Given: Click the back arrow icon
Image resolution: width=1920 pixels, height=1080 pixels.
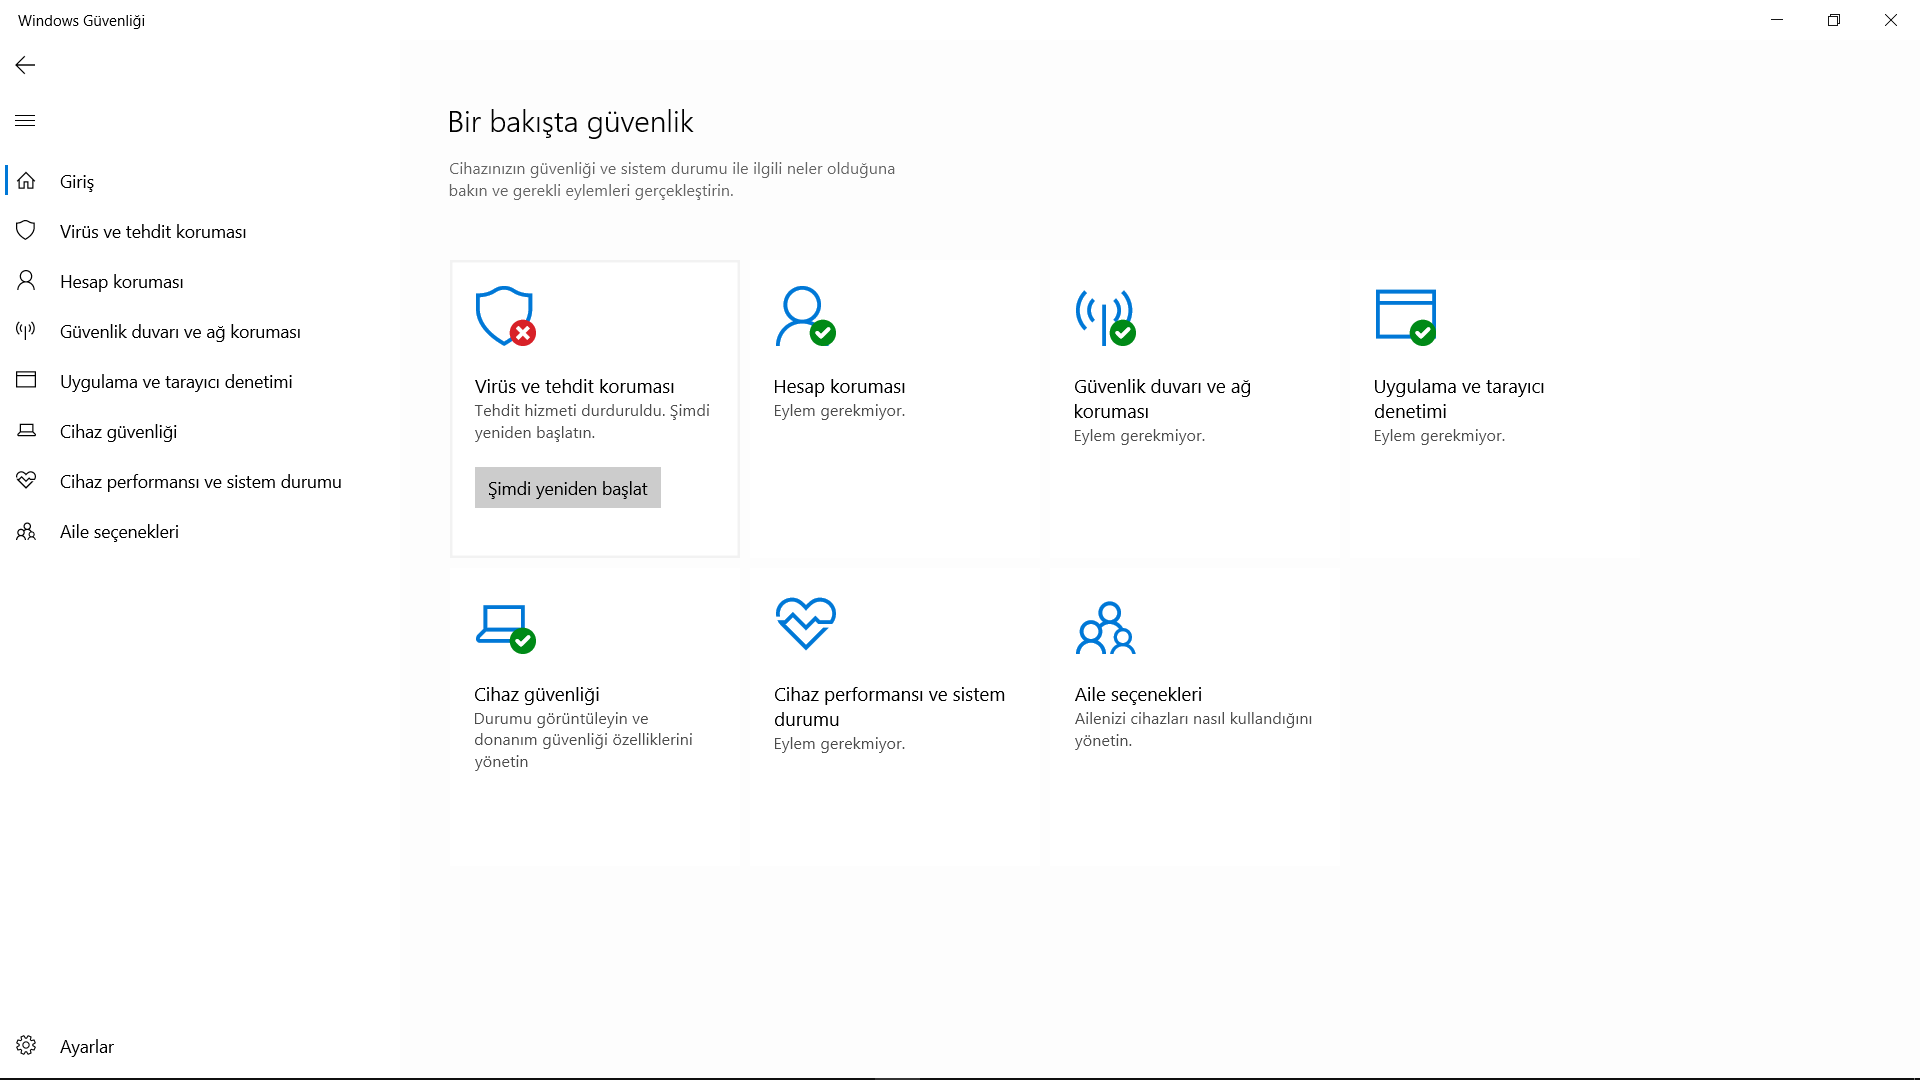Looking at the screenshot, I should pos(25,65).
